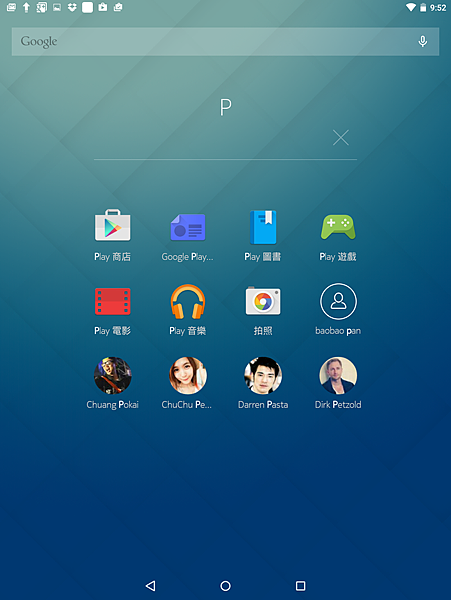The image size is (451, 600).
Task: Tap the upload arrow notification icon
Action: click(x=26, y=7)
